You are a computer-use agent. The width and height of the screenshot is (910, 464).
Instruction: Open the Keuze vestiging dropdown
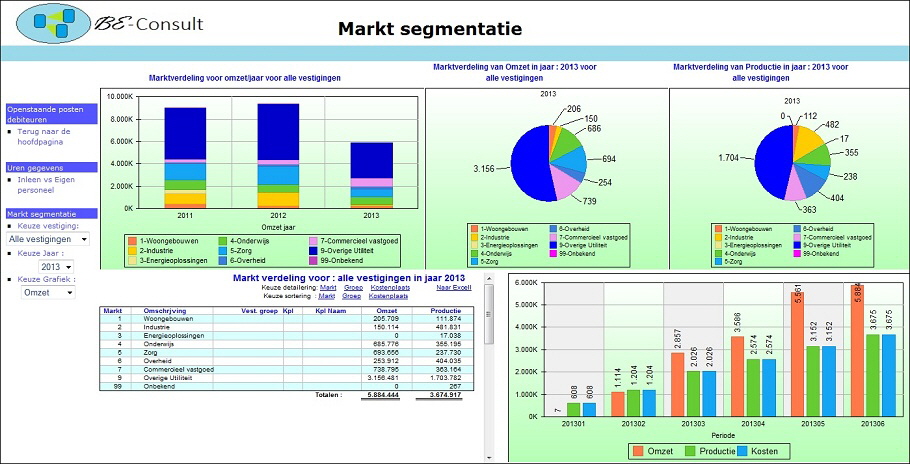pos(47,239)
